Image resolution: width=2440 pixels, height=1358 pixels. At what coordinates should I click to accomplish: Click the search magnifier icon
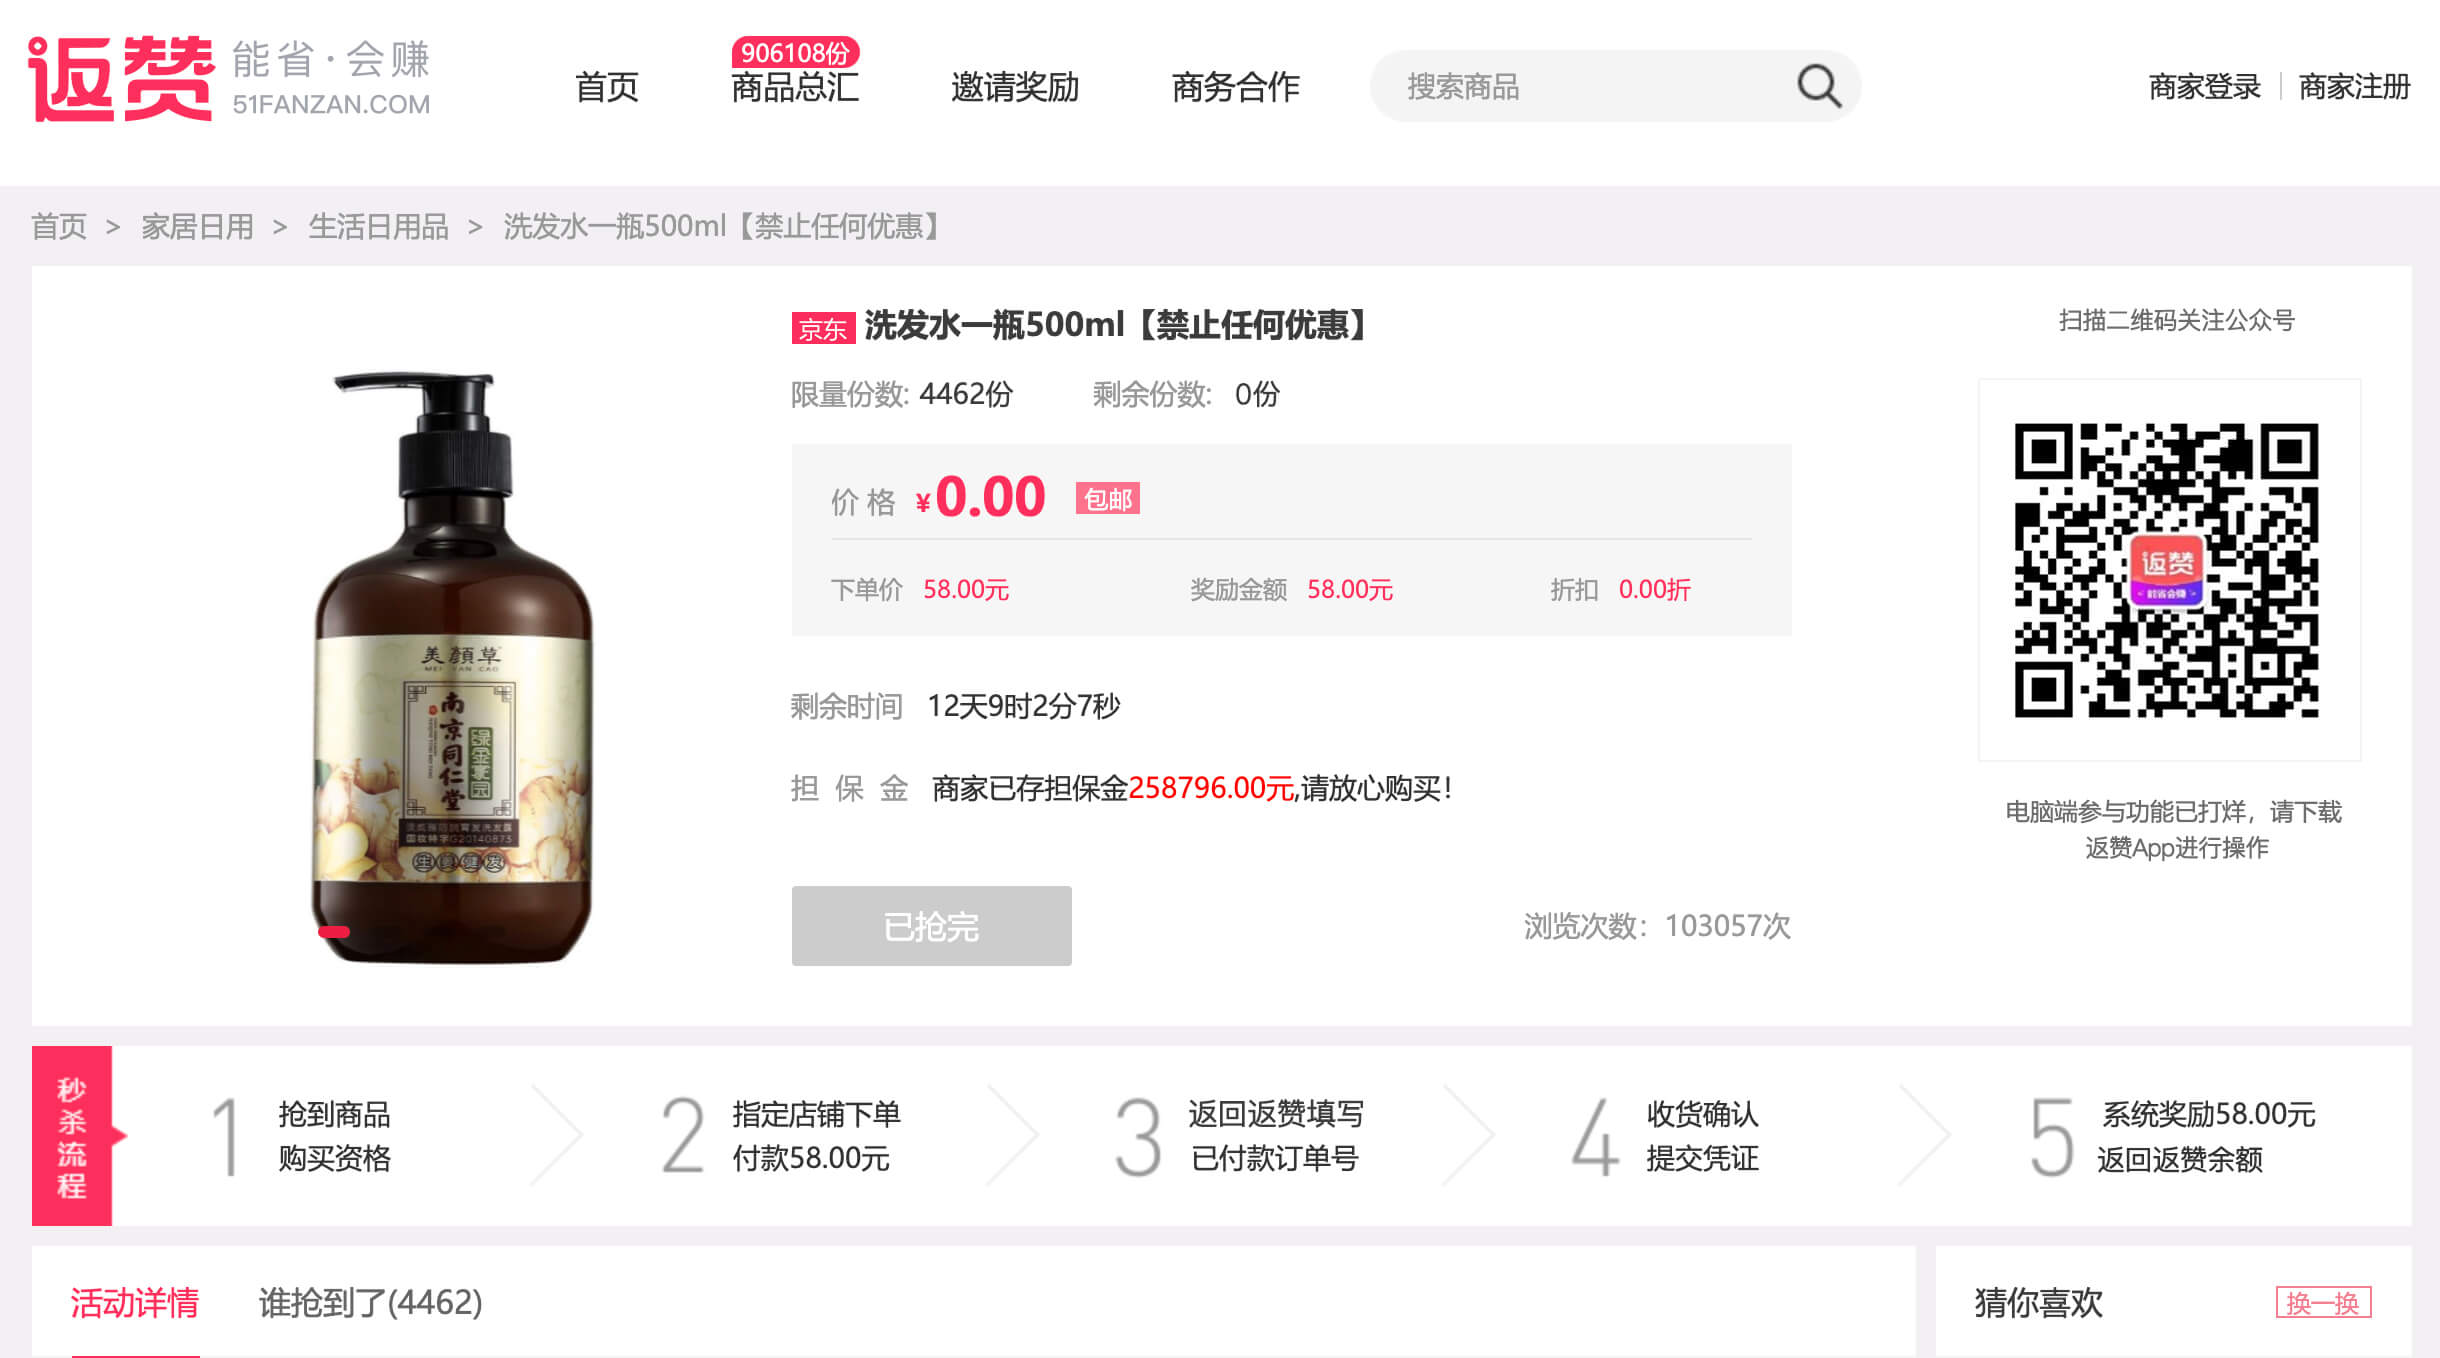[x=1818, y=87]
